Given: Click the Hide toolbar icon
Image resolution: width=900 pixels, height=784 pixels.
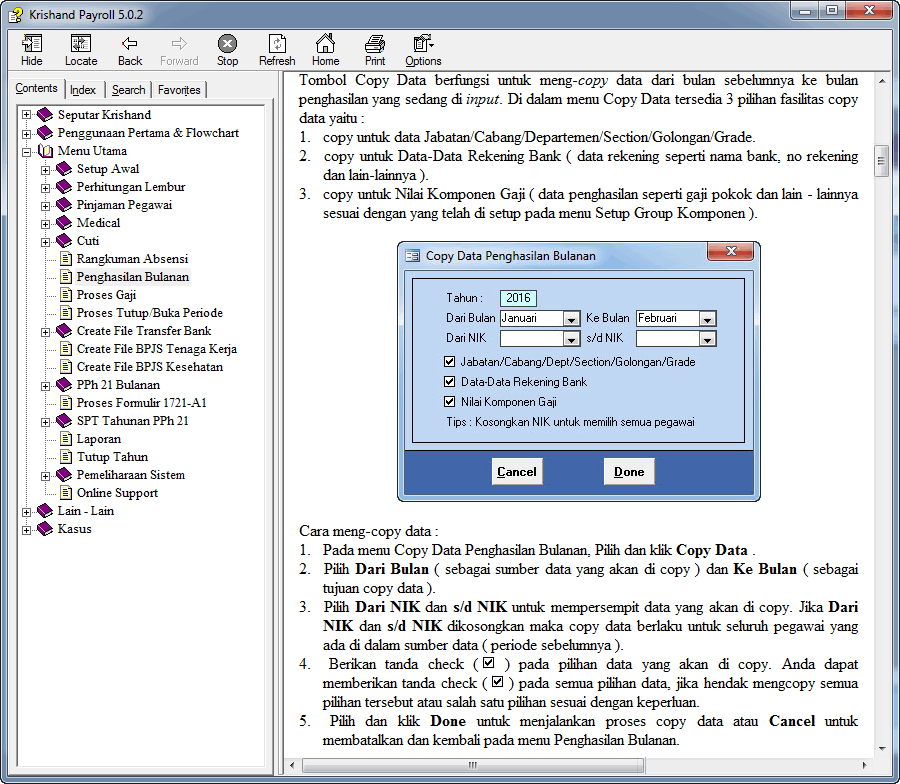Looking at the screenshot, I should tap(32, 49).
